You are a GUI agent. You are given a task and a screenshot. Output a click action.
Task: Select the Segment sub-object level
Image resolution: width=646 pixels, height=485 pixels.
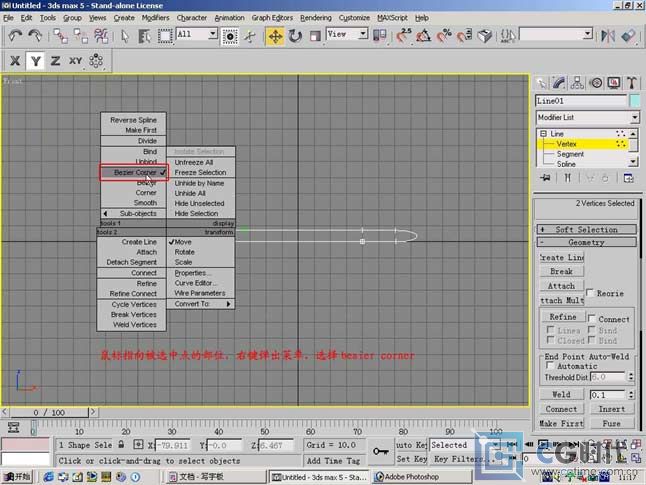pyautogui.click(x=570, y=154)
